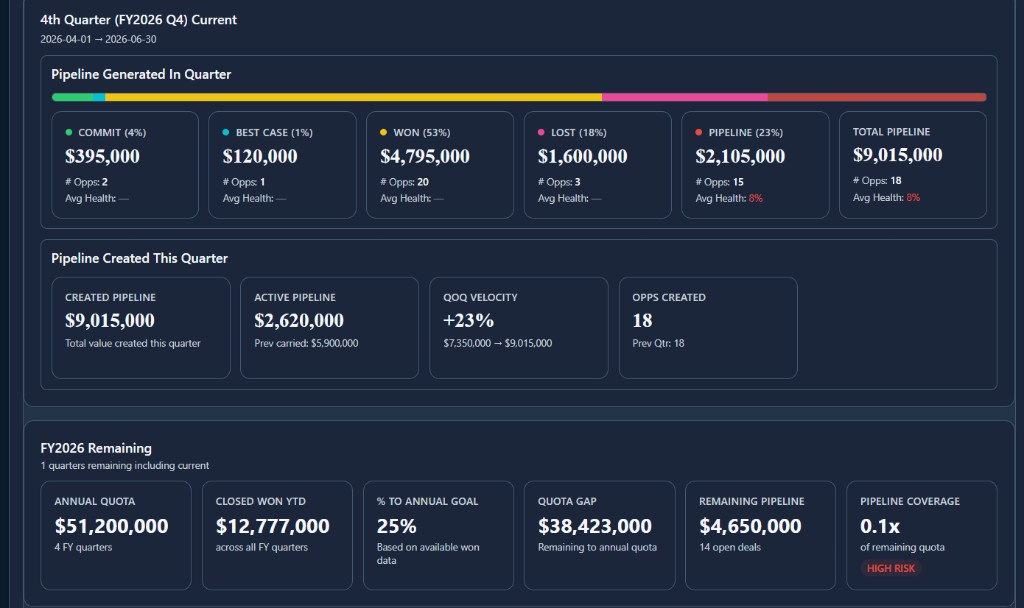Click the '# Opps: 20' text in Won card

404,182
